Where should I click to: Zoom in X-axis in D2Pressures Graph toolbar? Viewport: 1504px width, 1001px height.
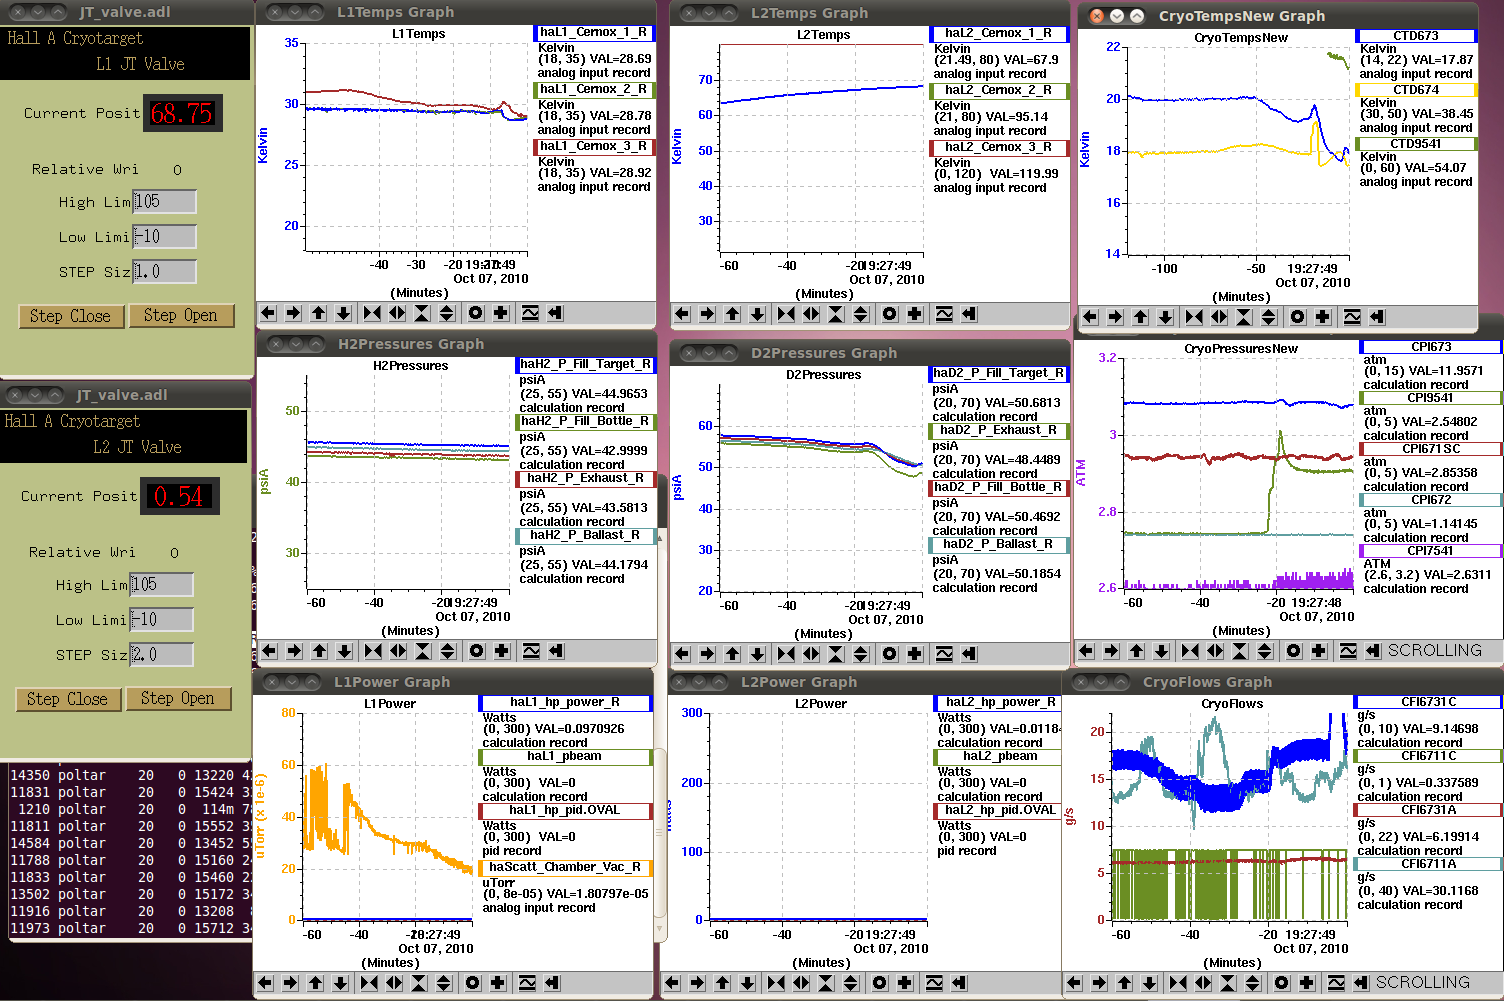(x=786, y=654)
